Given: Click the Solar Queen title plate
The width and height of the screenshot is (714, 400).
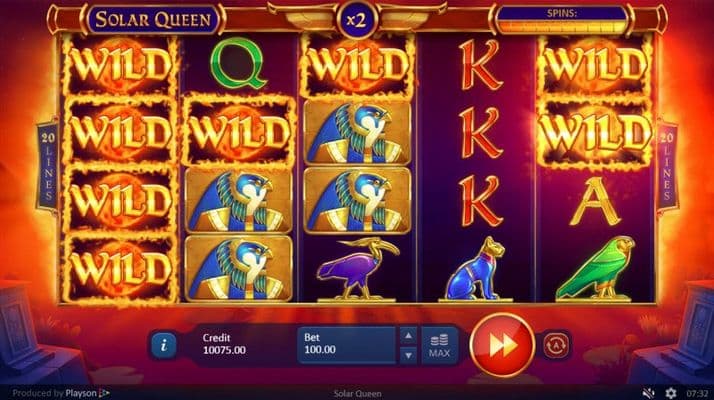Looking at the screenshot, I should 153,19.
